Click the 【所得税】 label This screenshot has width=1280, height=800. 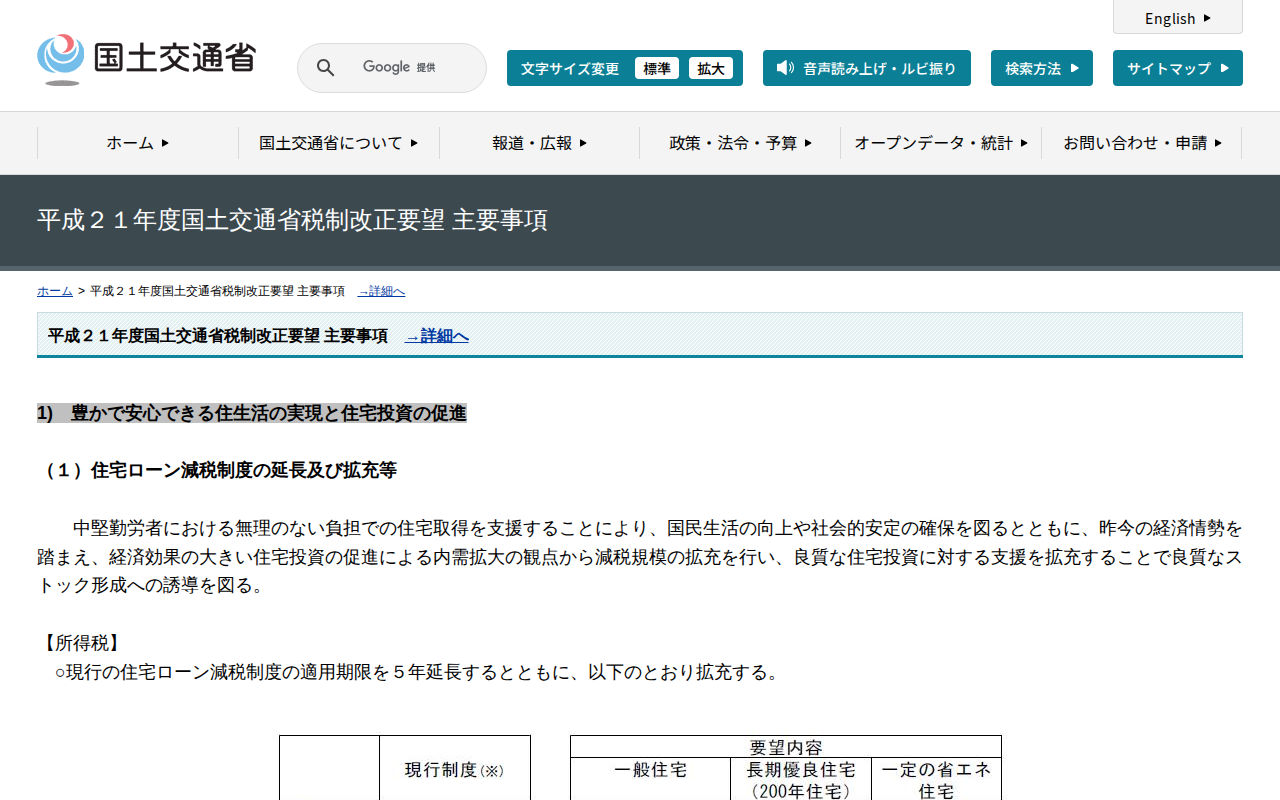coord(81,643)
